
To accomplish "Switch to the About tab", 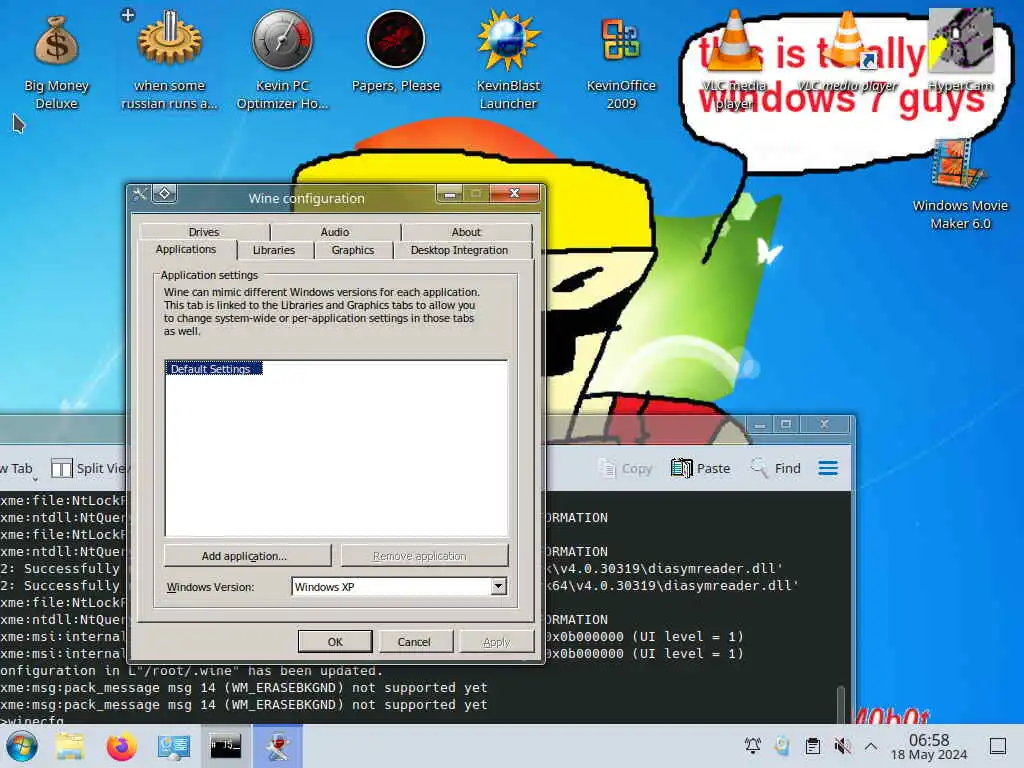I will tap(466, 232).
